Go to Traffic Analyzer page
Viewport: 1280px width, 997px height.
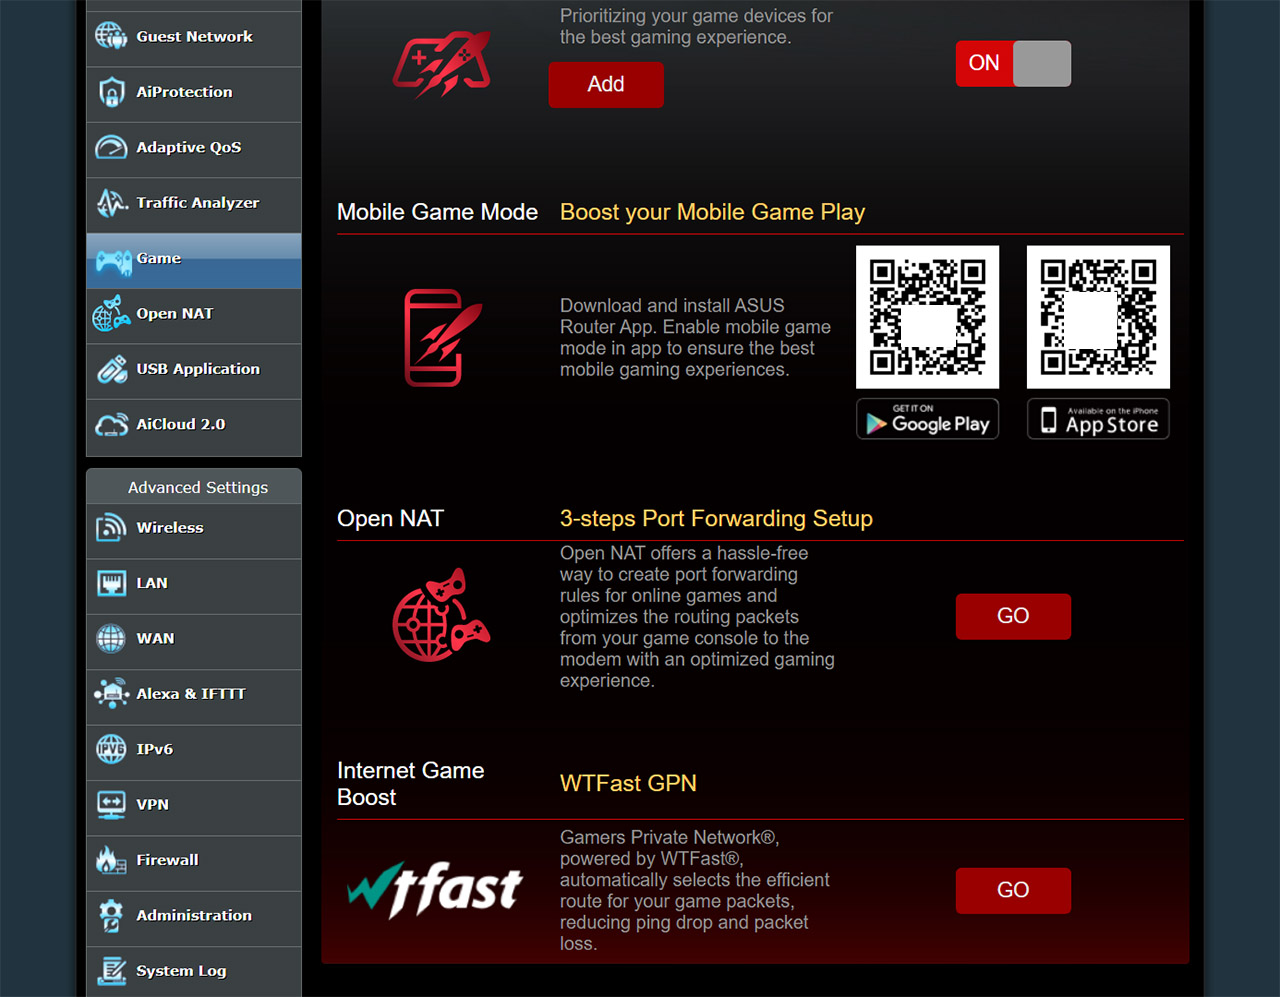(194, 204)
